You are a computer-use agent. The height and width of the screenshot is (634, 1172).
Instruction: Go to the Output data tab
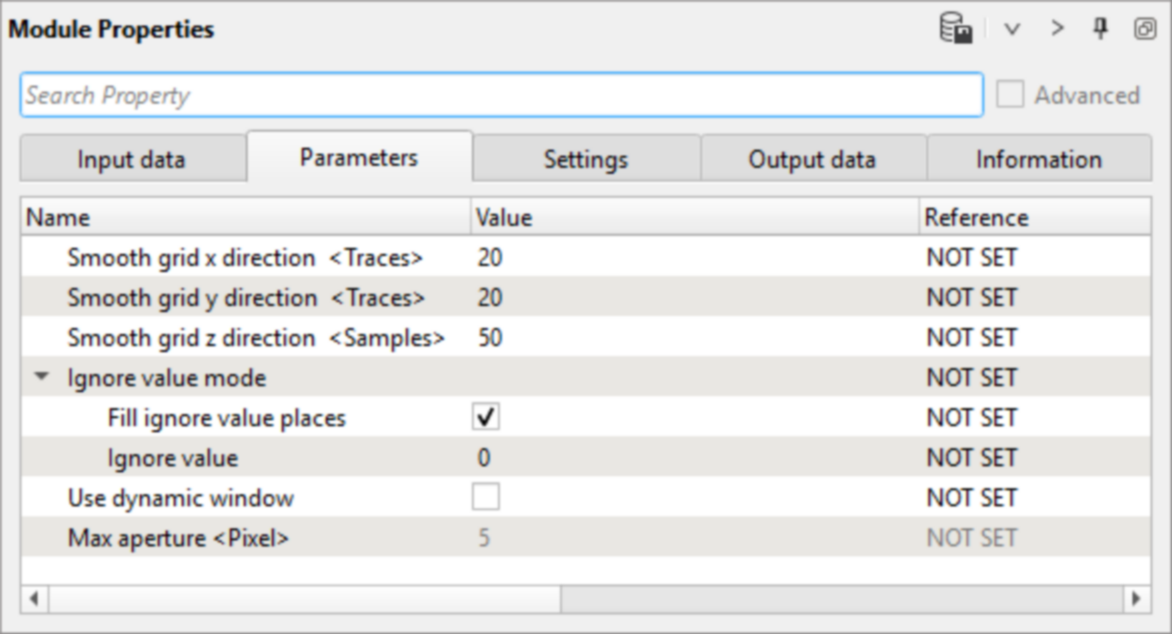click(x=812, y=160)
